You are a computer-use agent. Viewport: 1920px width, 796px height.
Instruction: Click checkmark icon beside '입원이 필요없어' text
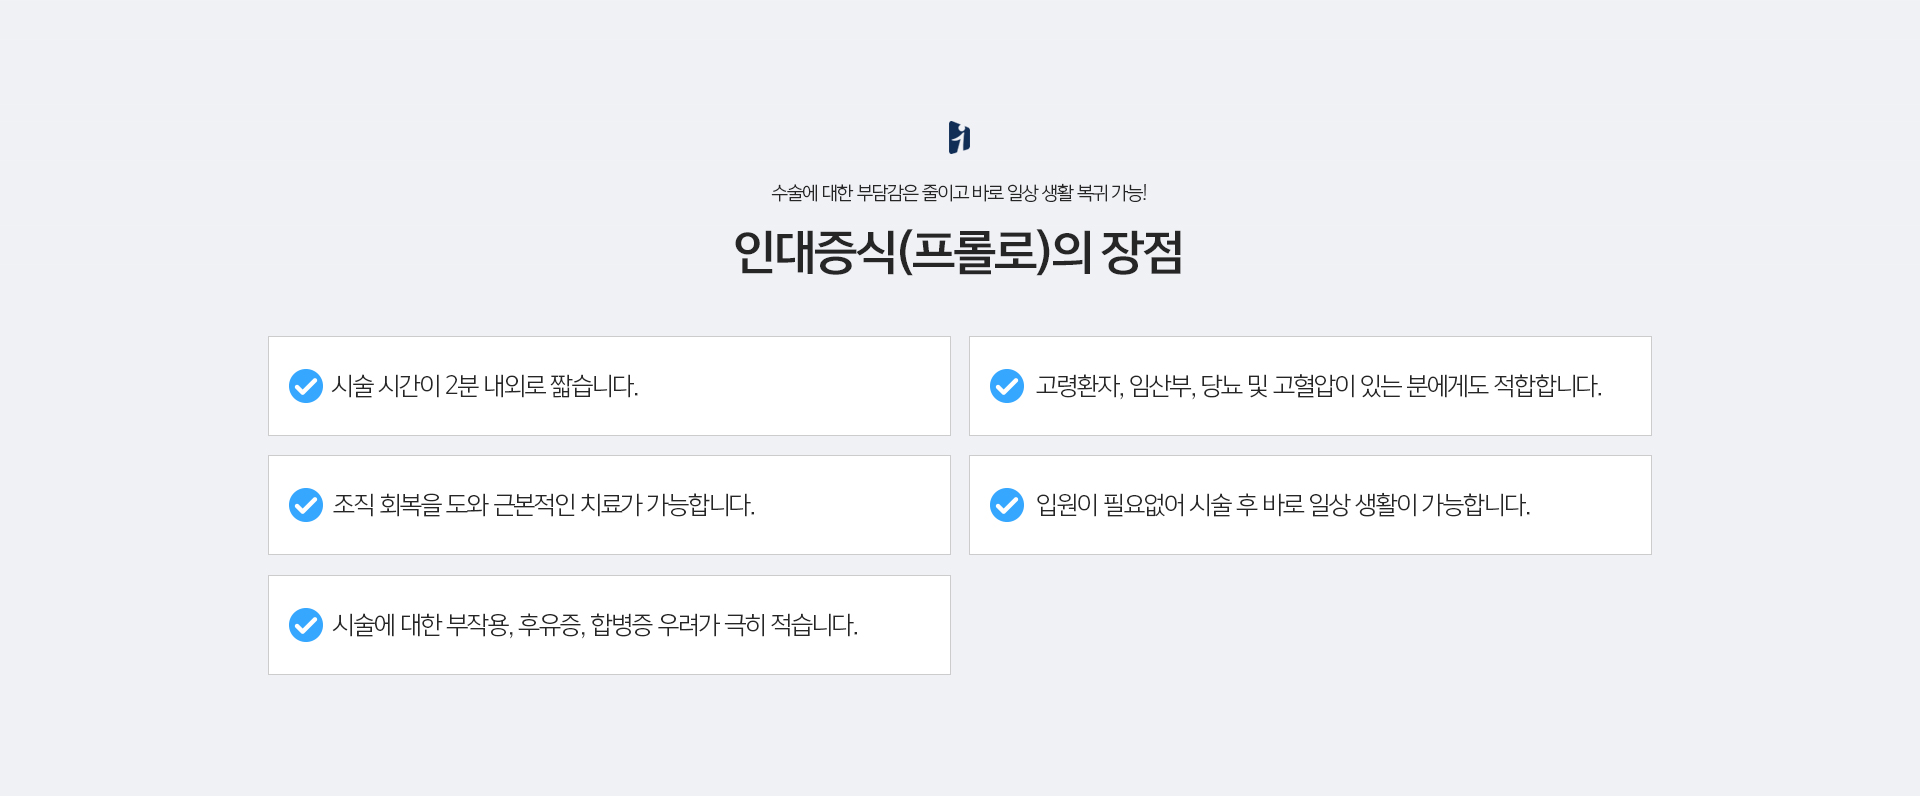(1007, 505)
